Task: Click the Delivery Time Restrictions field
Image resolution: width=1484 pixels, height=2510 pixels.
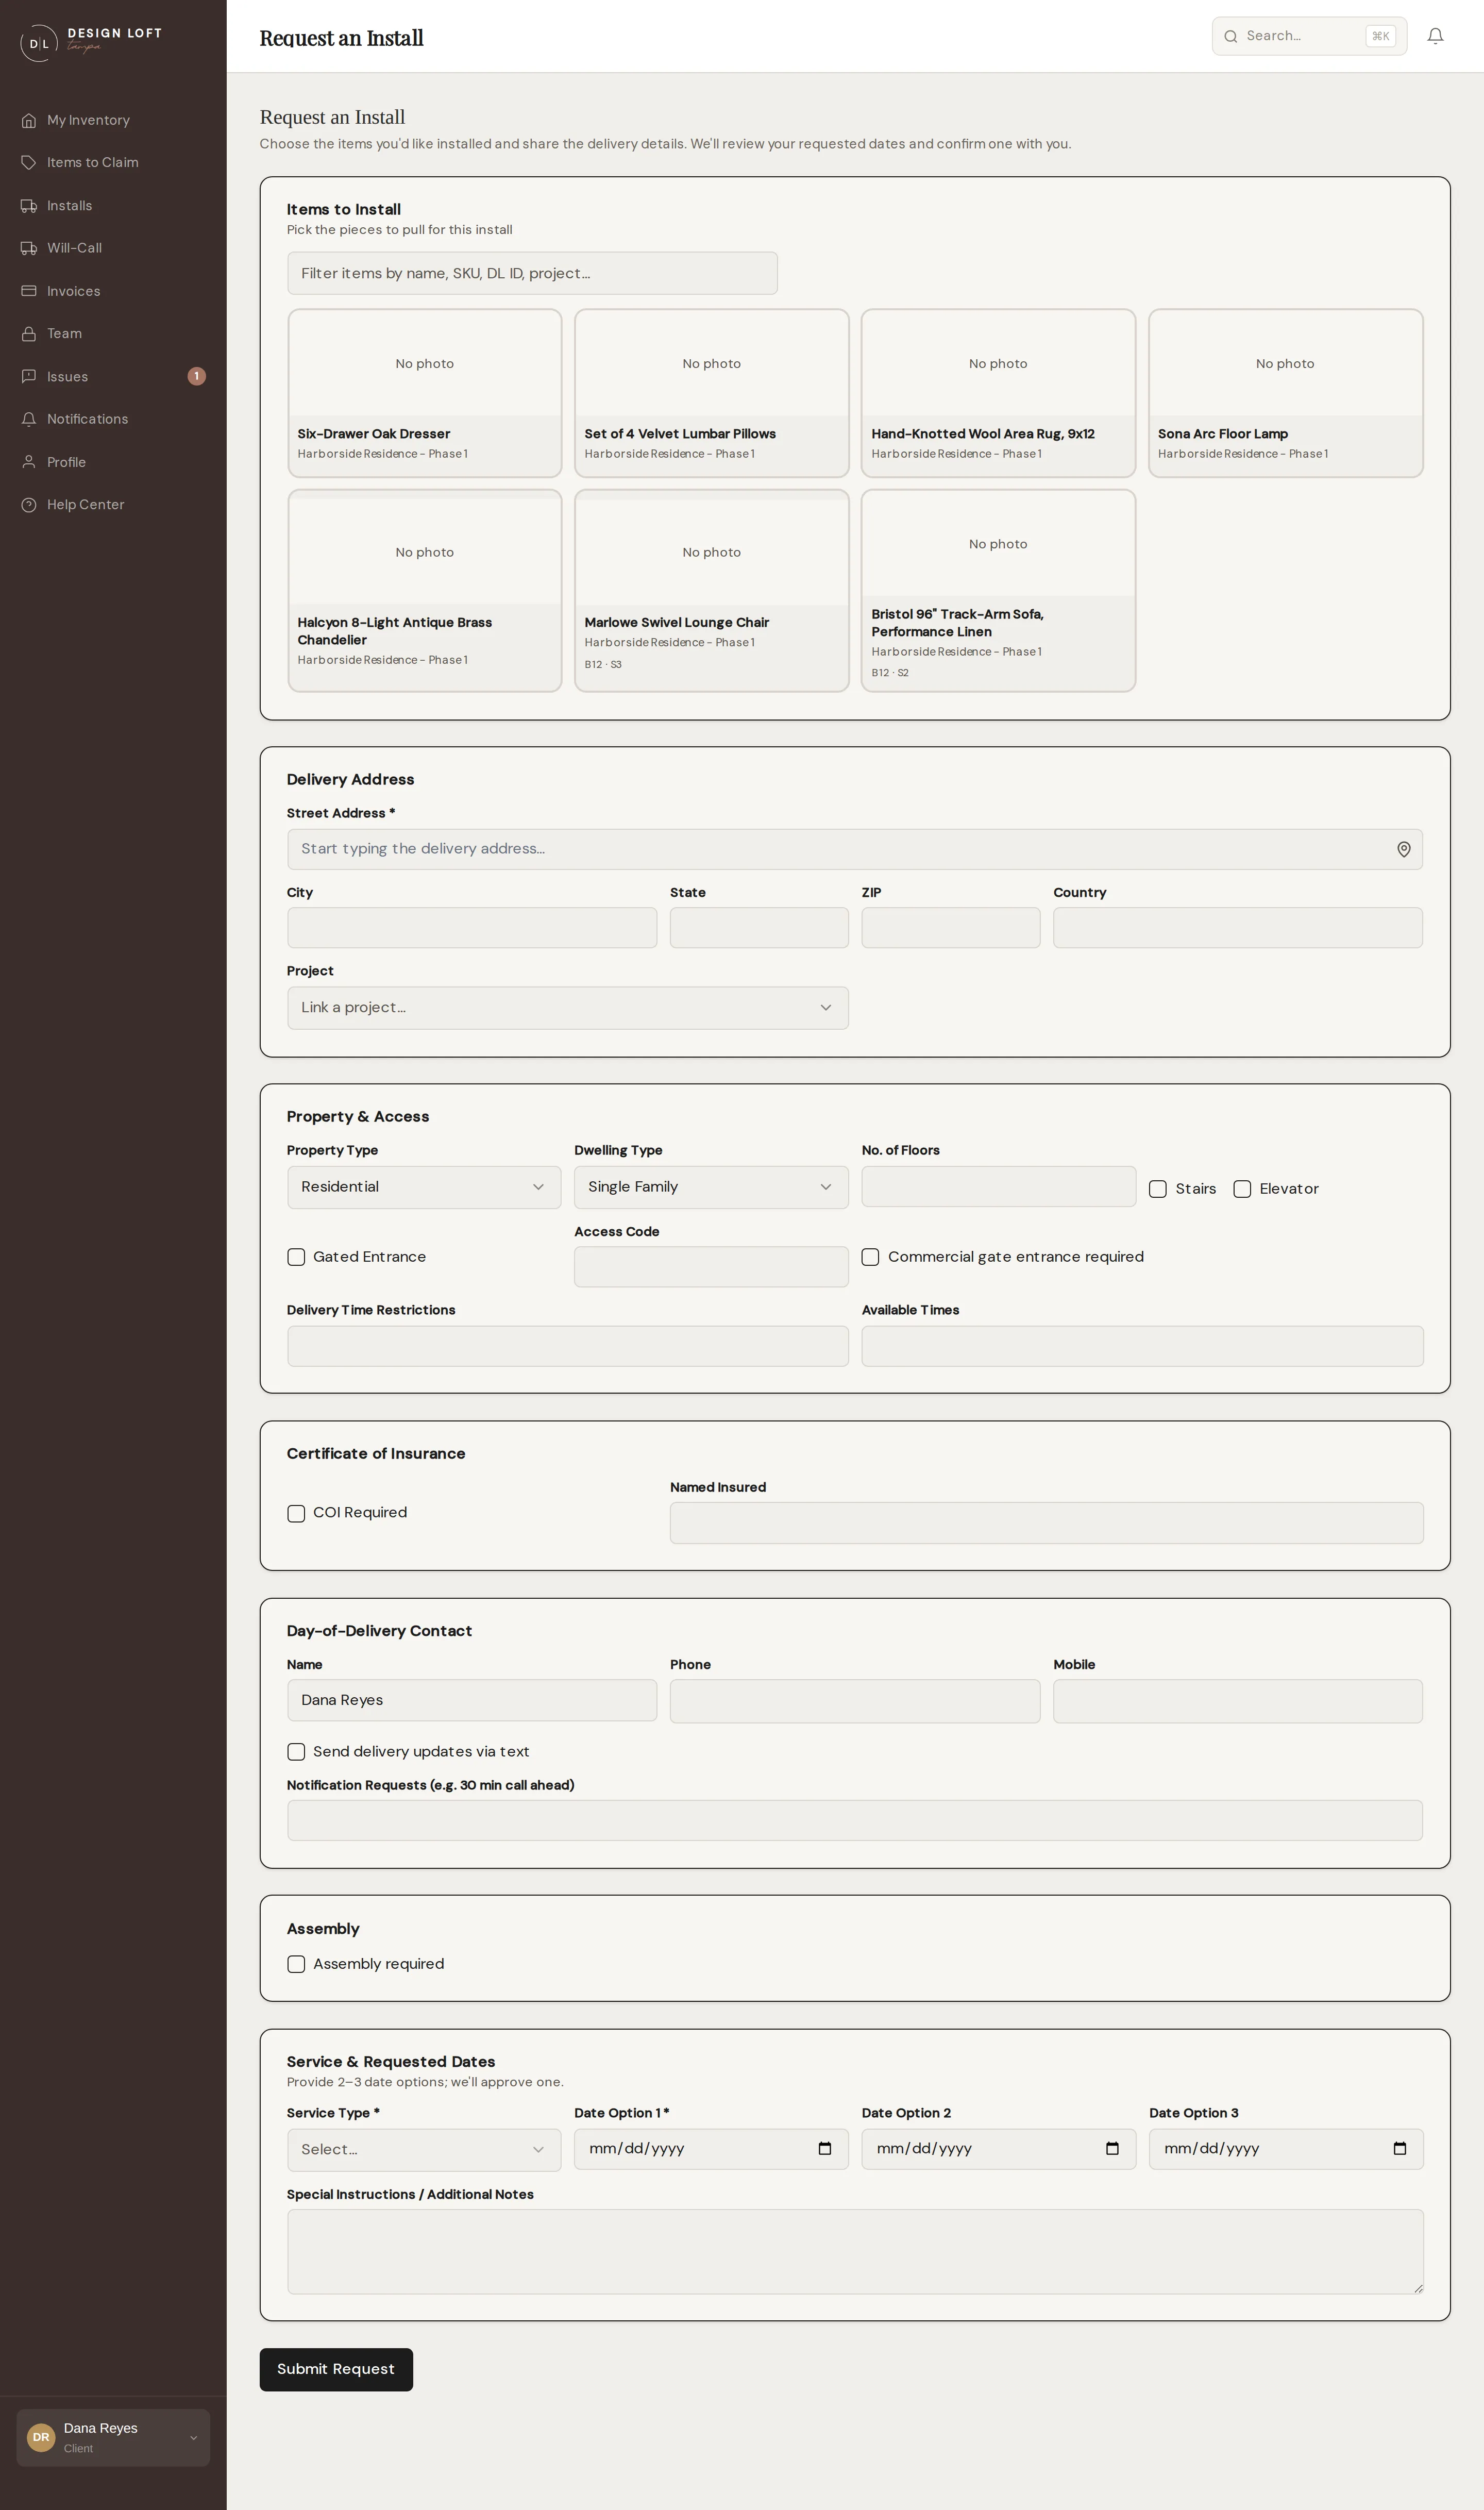Action: [x=568, y=1346]
